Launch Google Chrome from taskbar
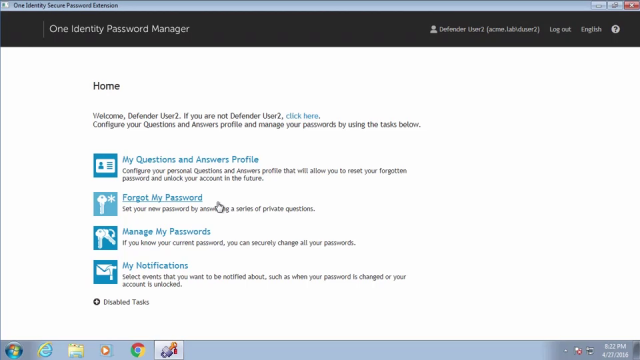Viewport: 640px width, 360px height. click(x=138, y=350)
